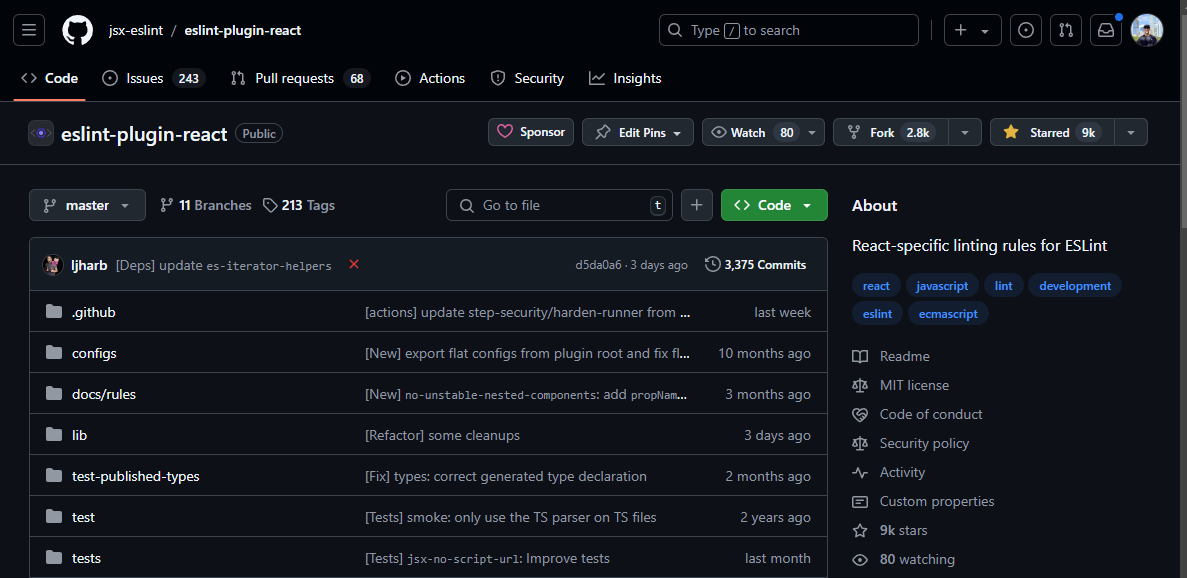Check the failed status red X icon
This screenshot has height=578, width=1187.
click(354, 264)
